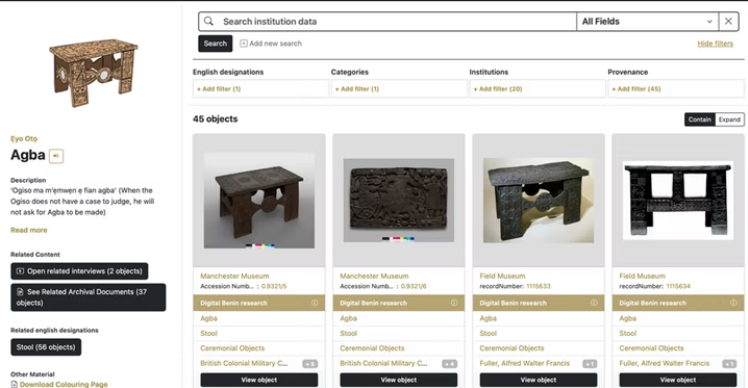Image resolution: width=748 pixels, height=388 pixels.
Task: Click the document icon beside Download Colouring Page
Action: (14, 384)
